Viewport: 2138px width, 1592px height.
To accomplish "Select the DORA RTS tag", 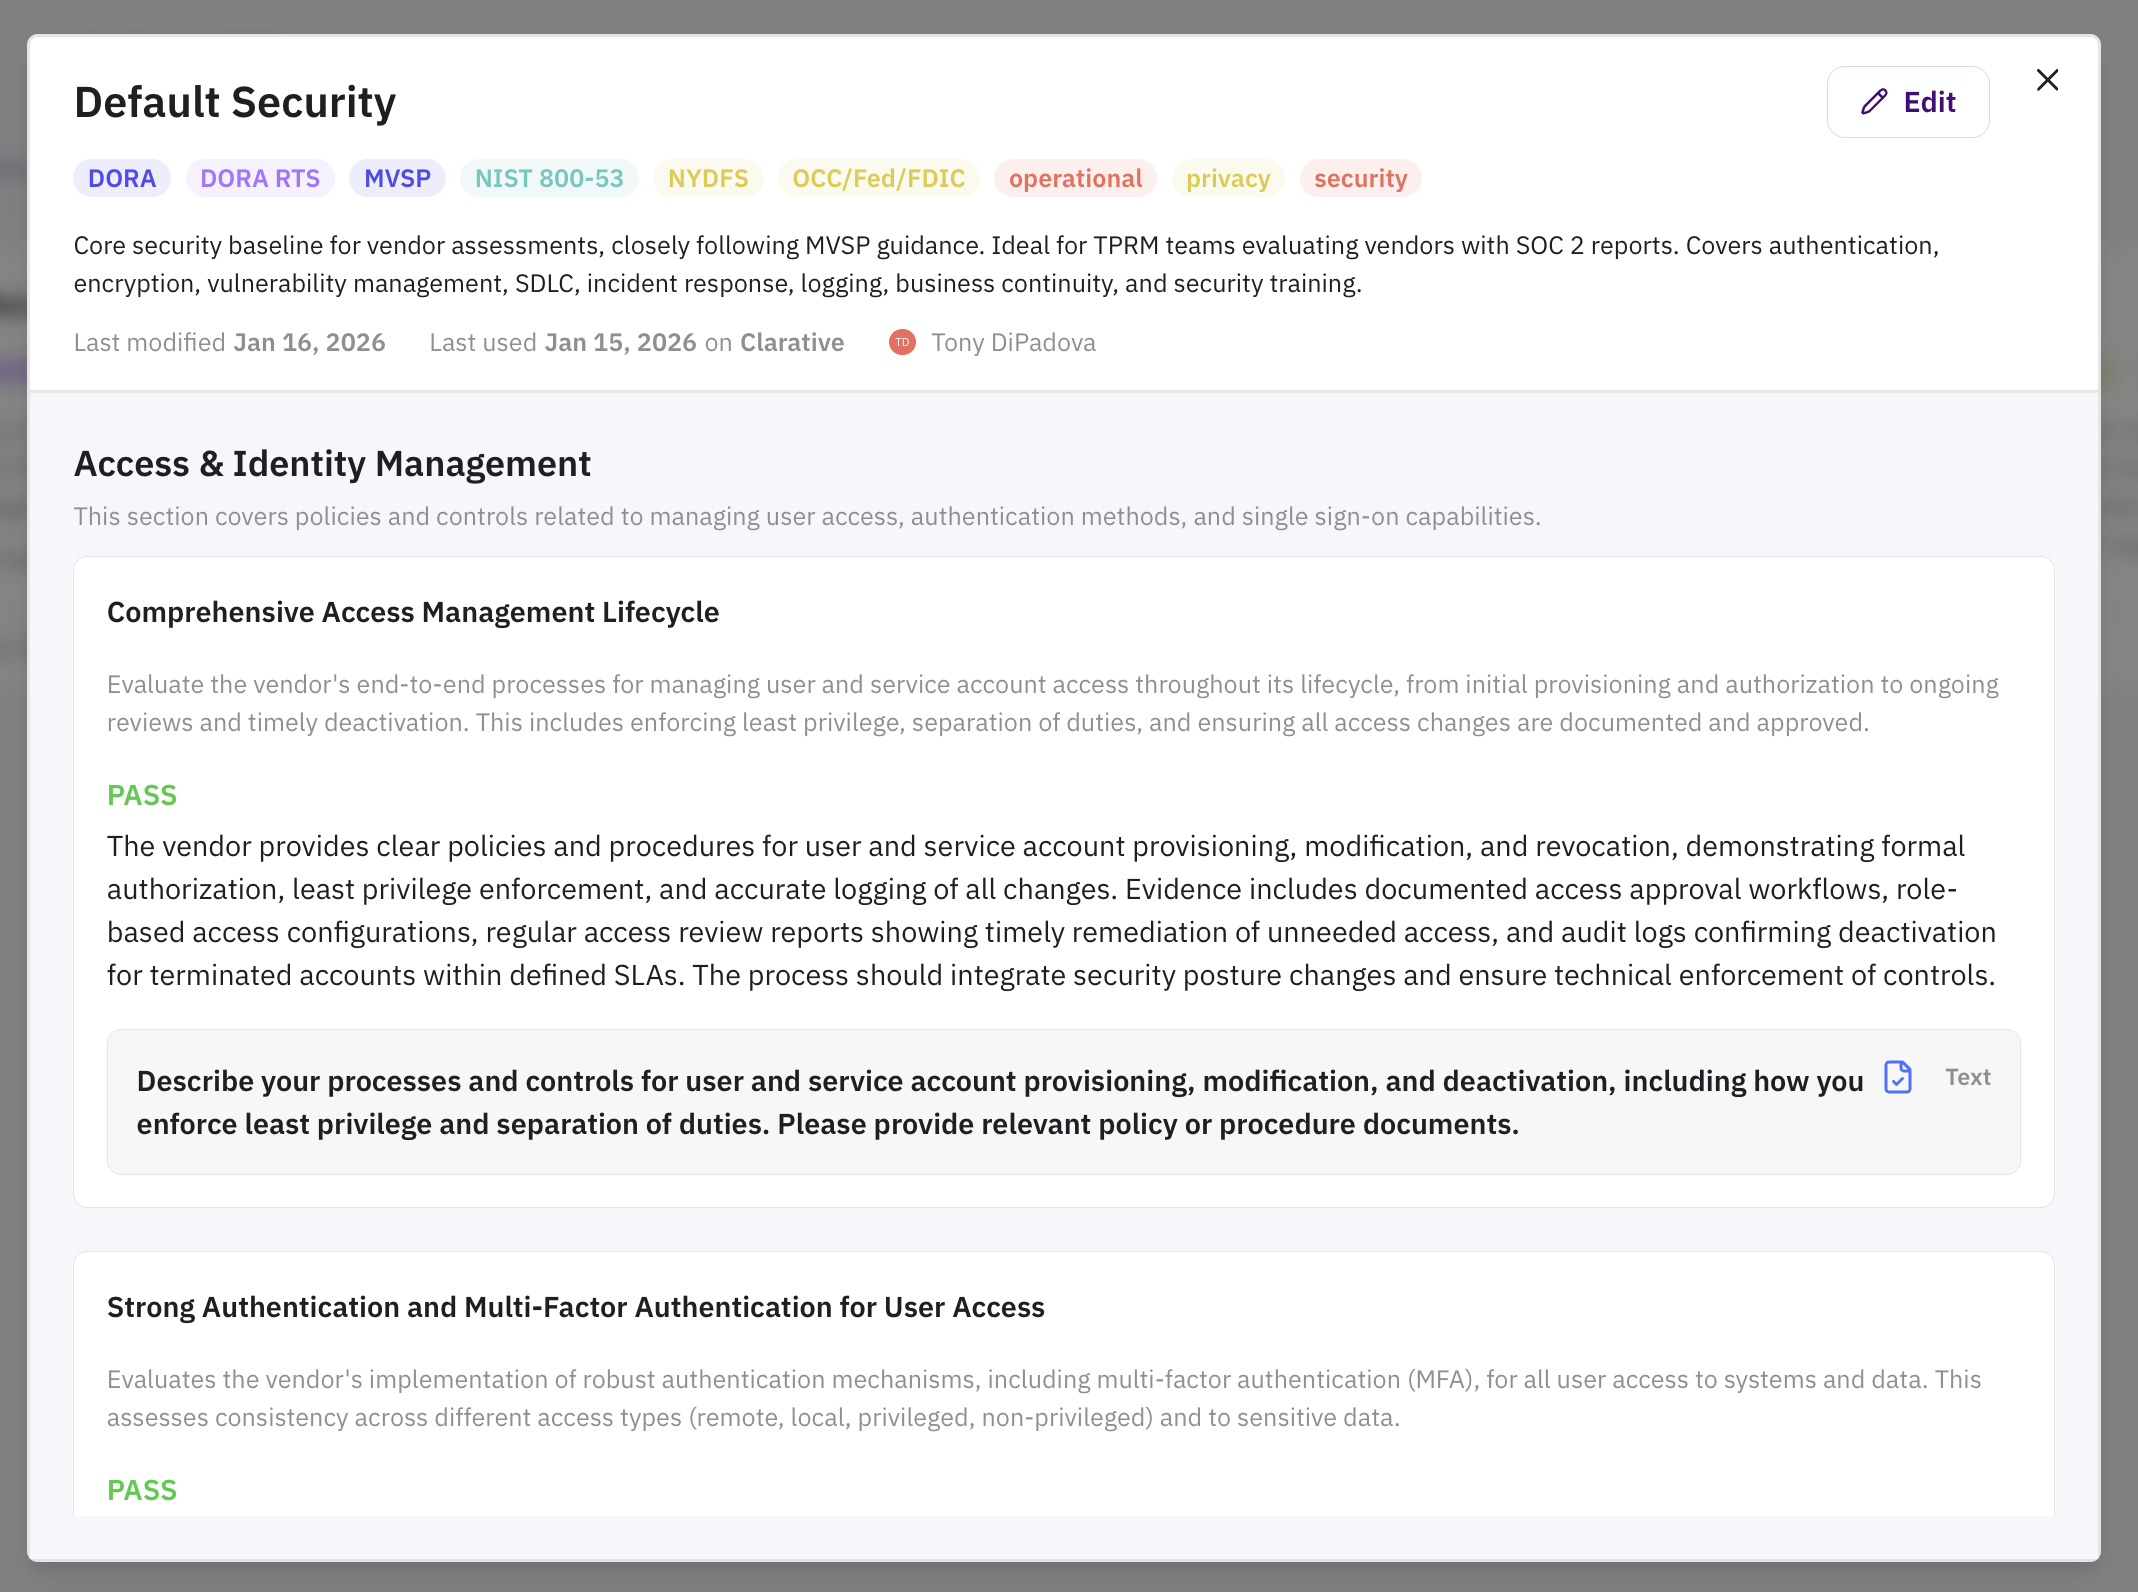I will [260, 179].
